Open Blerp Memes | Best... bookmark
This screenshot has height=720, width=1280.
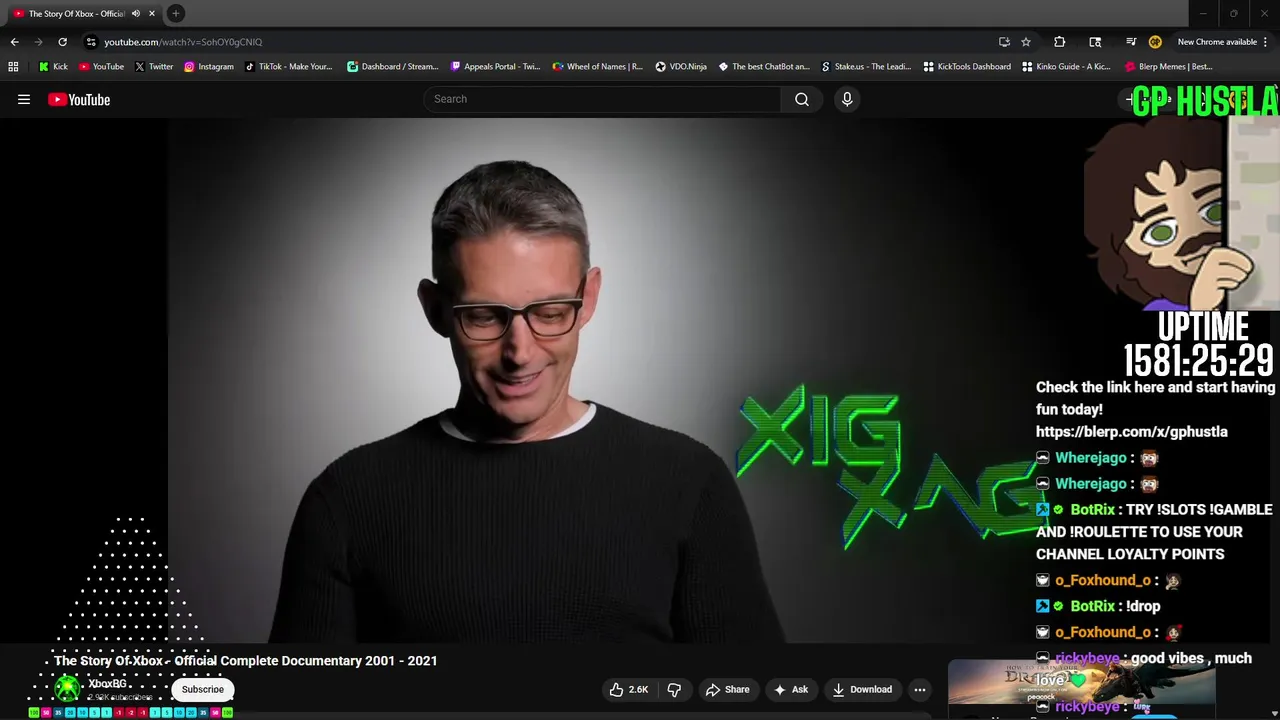coord(1169,67)
